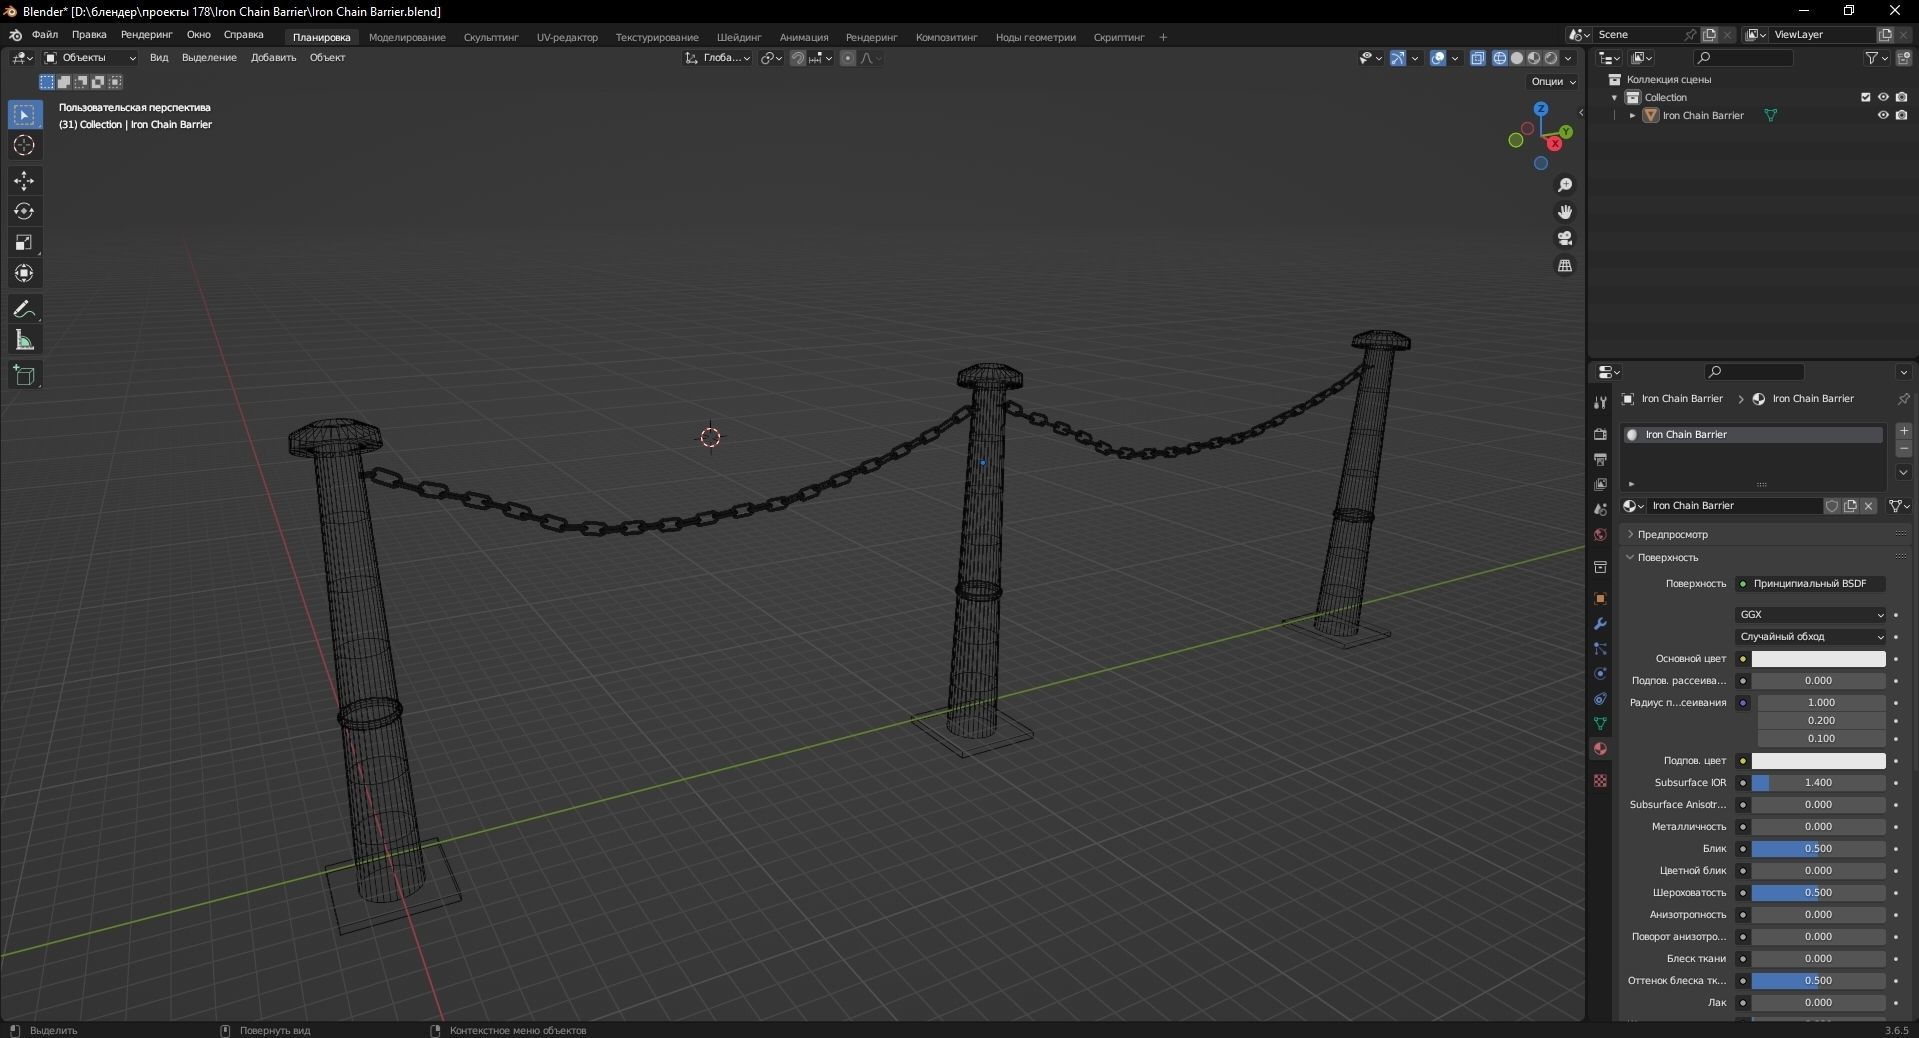This screenshot has width=1919, height=1038.
Task: Select the Move tool
Action: [24, 181]
